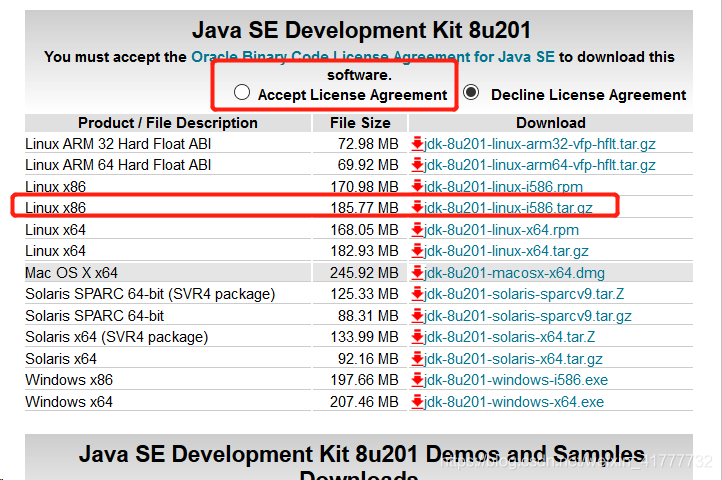722x480 pixels.
Task: Click download arrow icon for linux-i586.rpm
Action: [x=417, y=187]
